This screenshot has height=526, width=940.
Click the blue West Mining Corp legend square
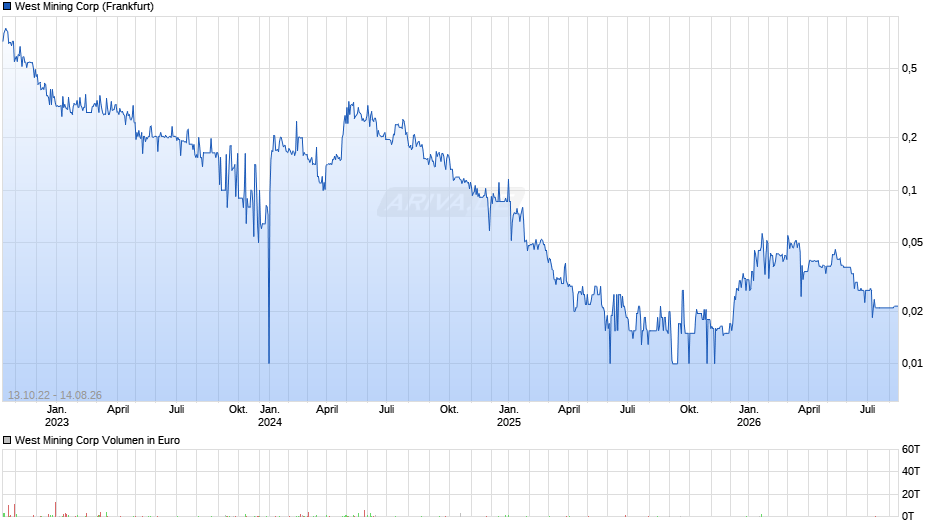tap(7, 7)
